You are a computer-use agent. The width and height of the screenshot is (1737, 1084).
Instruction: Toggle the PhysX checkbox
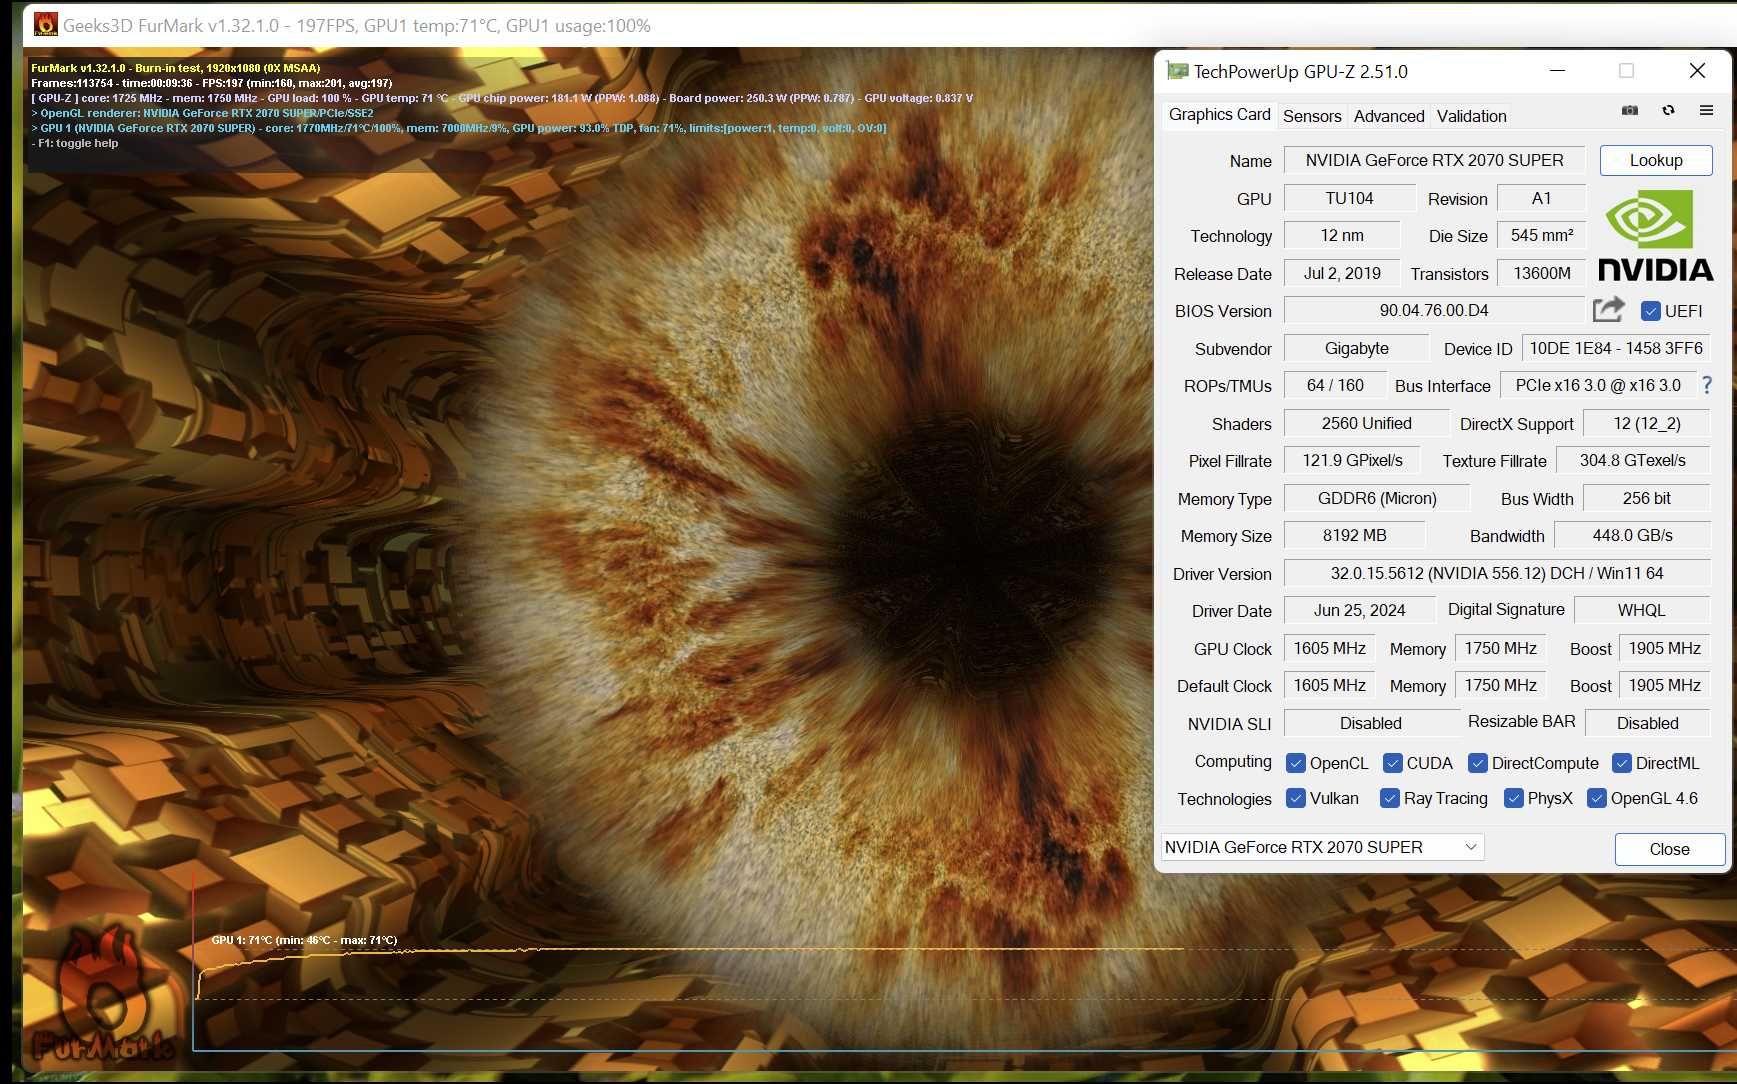click(x=1514, y=798)
